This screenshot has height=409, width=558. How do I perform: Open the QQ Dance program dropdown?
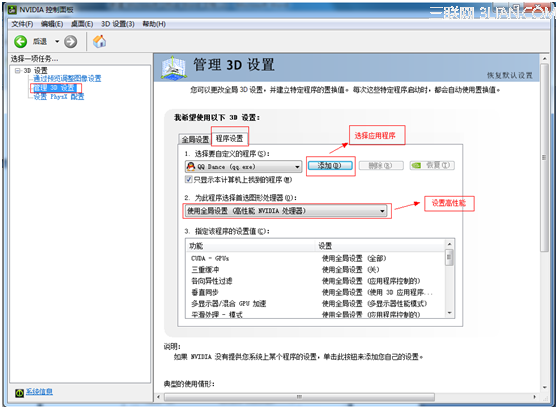(243, 167)
